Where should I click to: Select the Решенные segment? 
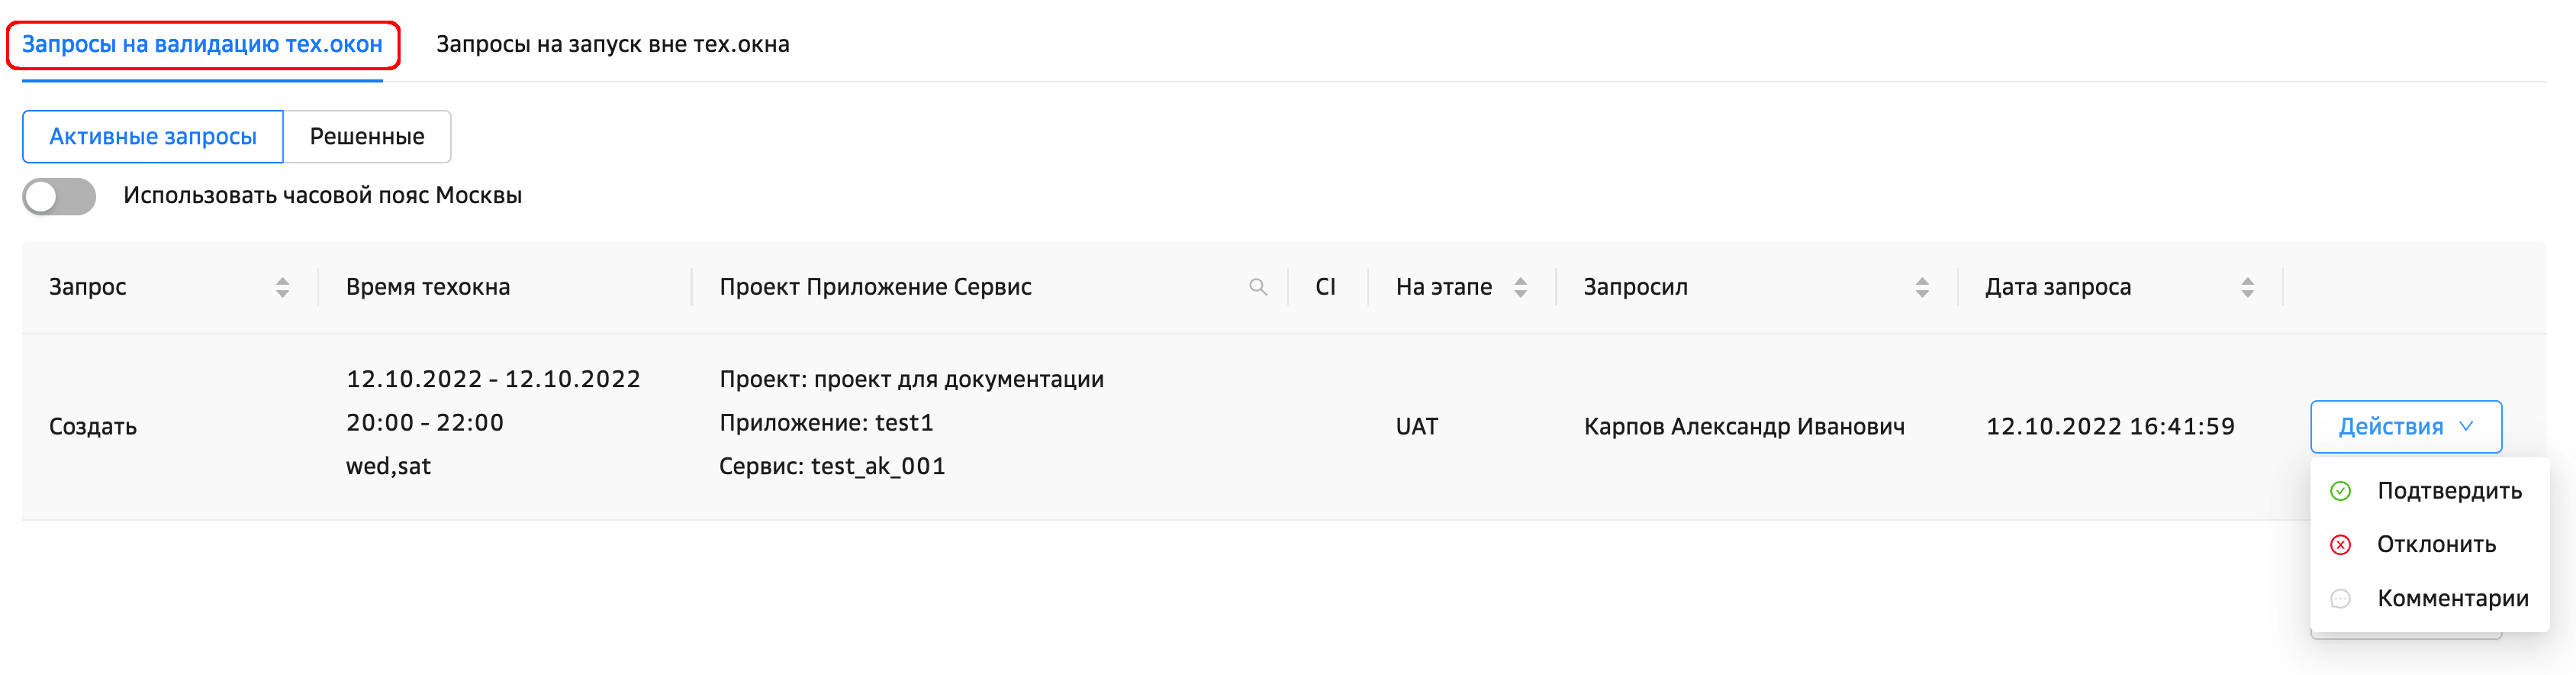coord(367,137)
